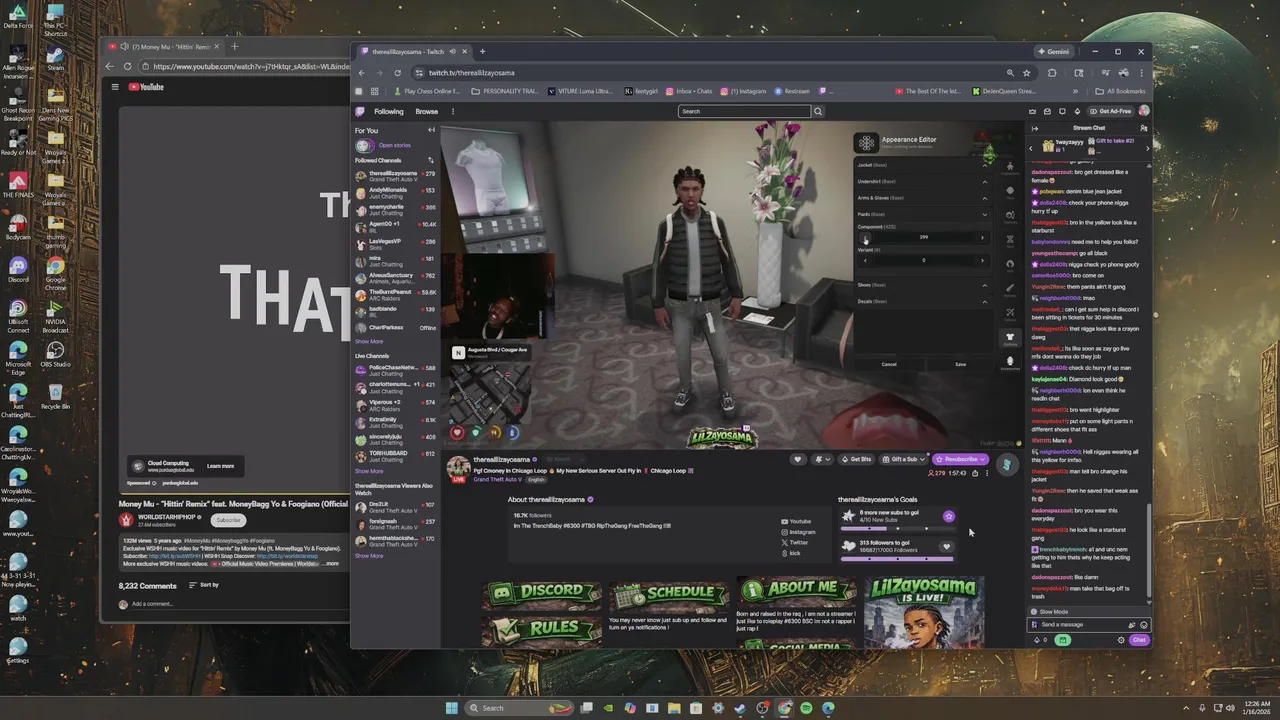The width and height of the screenshot is (1280, 720).
Task: Expand the Shoes section
Action: 984,285
